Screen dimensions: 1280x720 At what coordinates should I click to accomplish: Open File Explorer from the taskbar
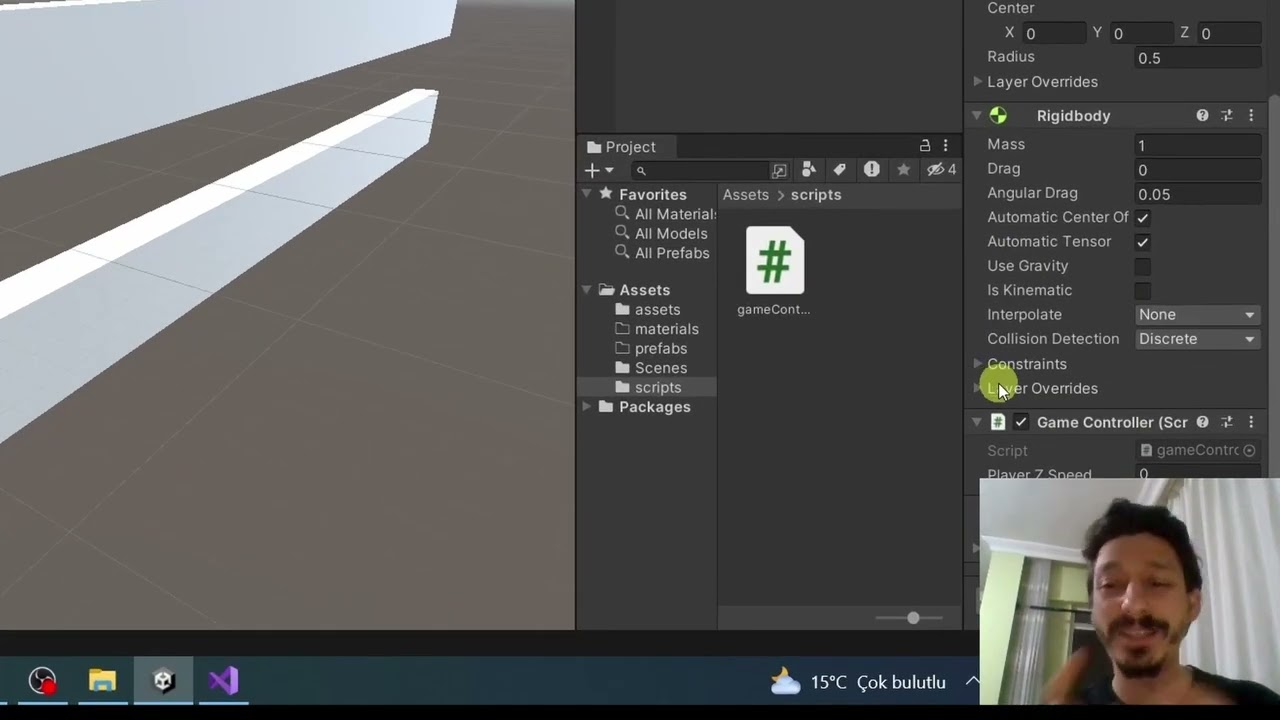(102, 682)
